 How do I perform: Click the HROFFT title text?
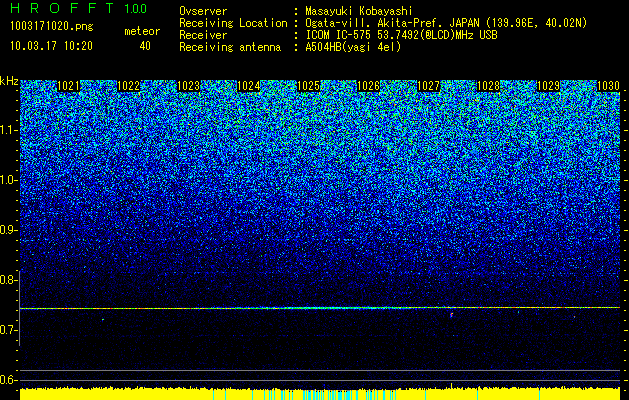(x=62, y=8)
